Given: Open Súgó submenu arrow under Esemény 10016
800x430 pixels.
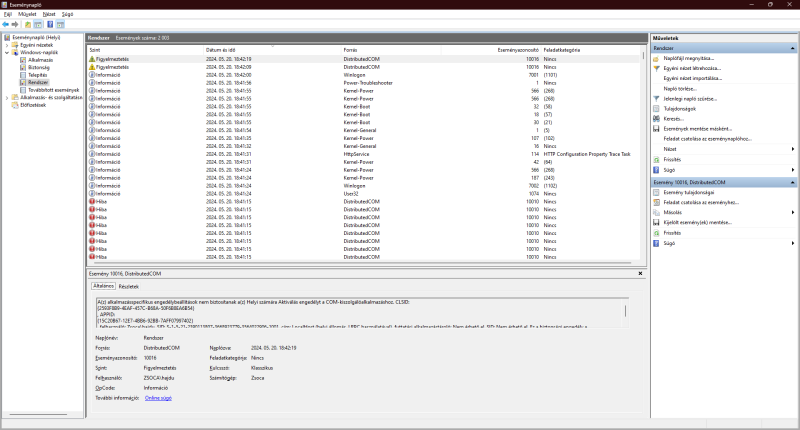Looking at the screenshot, I should pyautogui.click(x=793, y=243).
